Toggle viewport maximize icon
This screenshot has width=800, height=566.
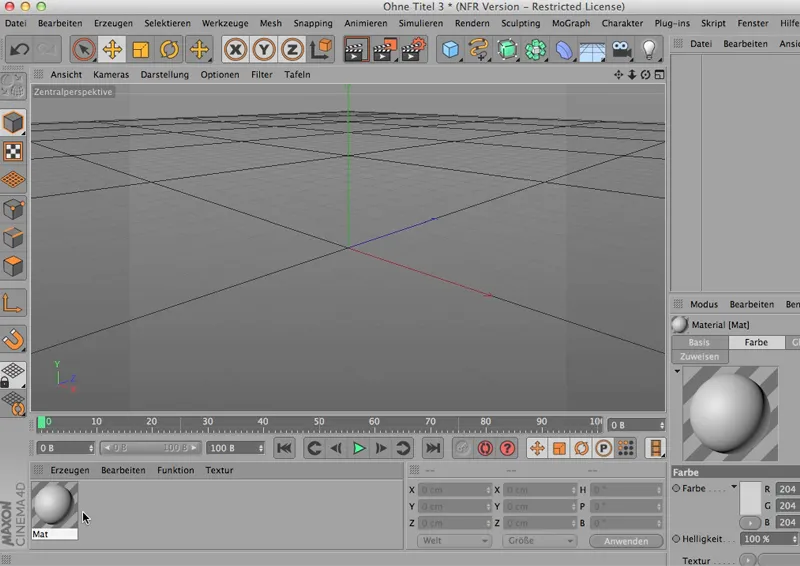(x=659, y=75)
